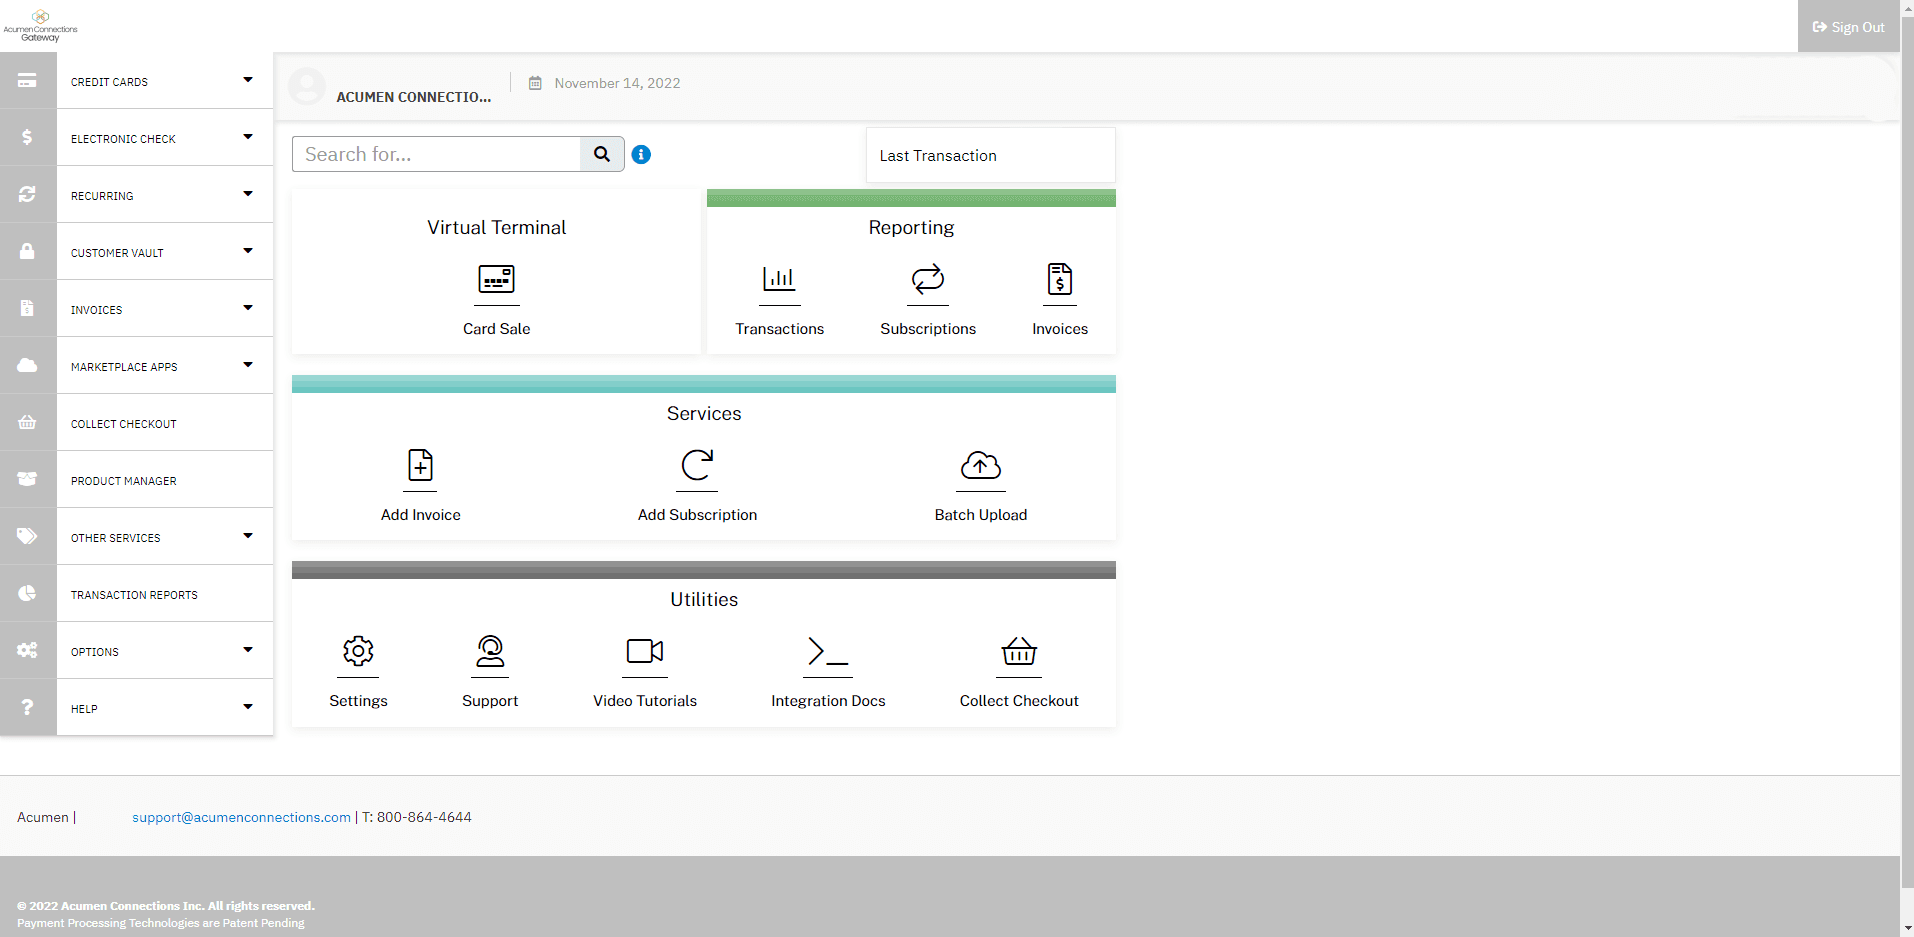Viewport: 1914px width, 937px height.
Task: Open the Integration Docs terminal icon
Action: click(x=828, y=651)
